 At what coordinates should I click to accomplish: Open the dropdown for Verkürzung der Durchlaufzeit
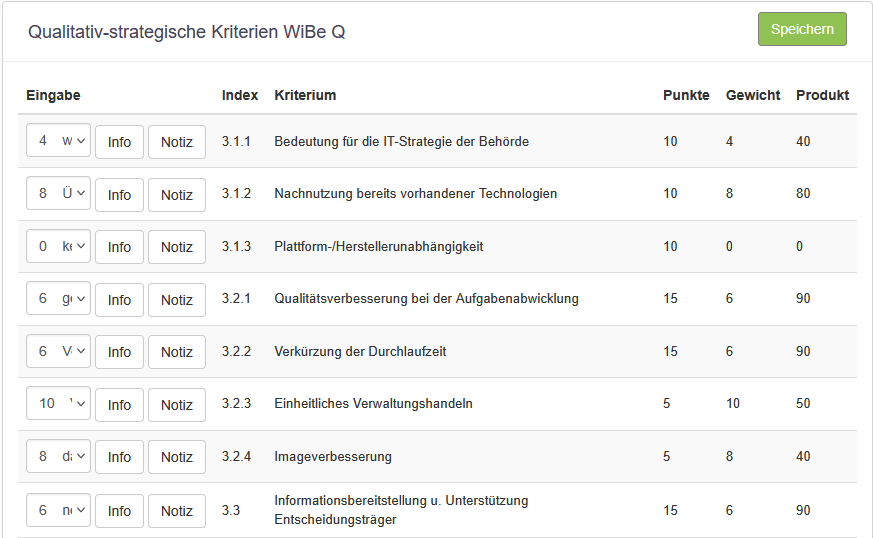point(58,351)
